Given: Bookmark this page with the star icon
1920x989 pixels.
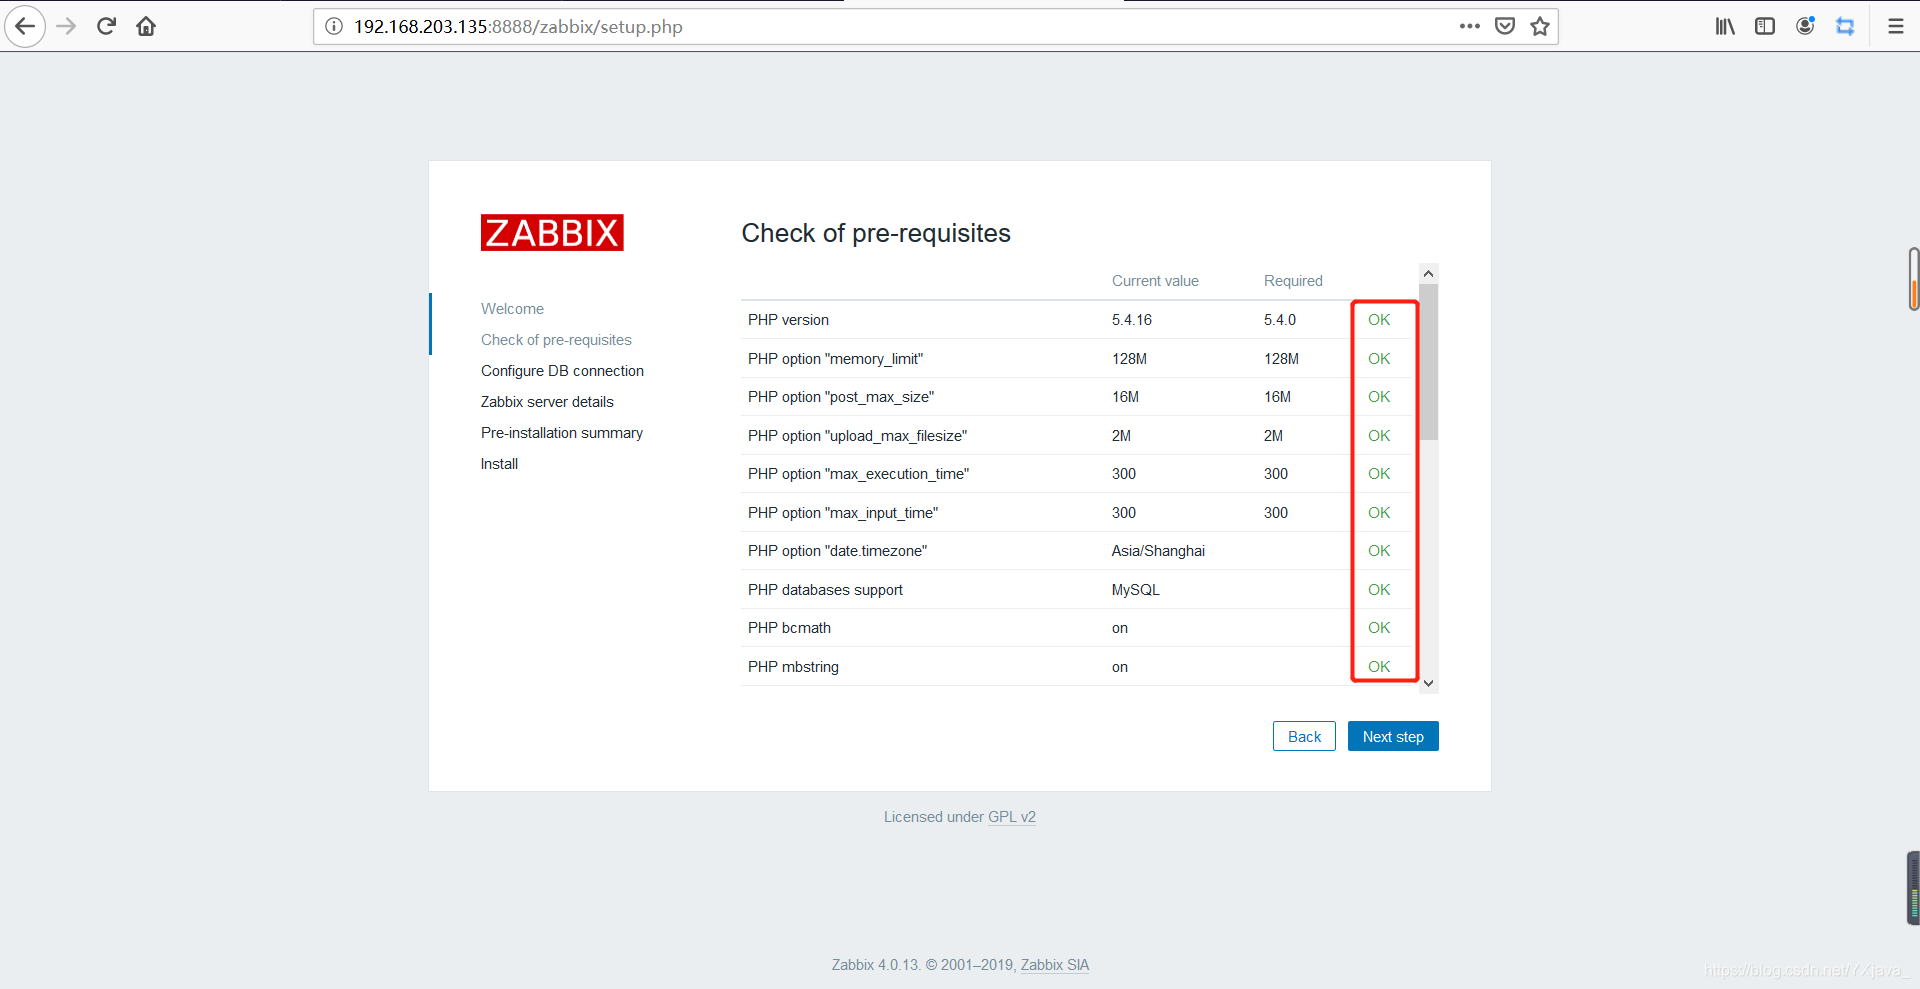Looking at the screenshot, I should pos(1540,26).
